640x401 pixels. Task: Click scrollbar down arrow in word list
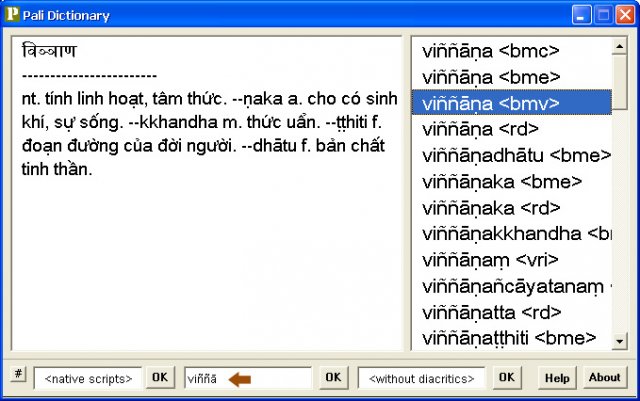[x=619, y=341]
